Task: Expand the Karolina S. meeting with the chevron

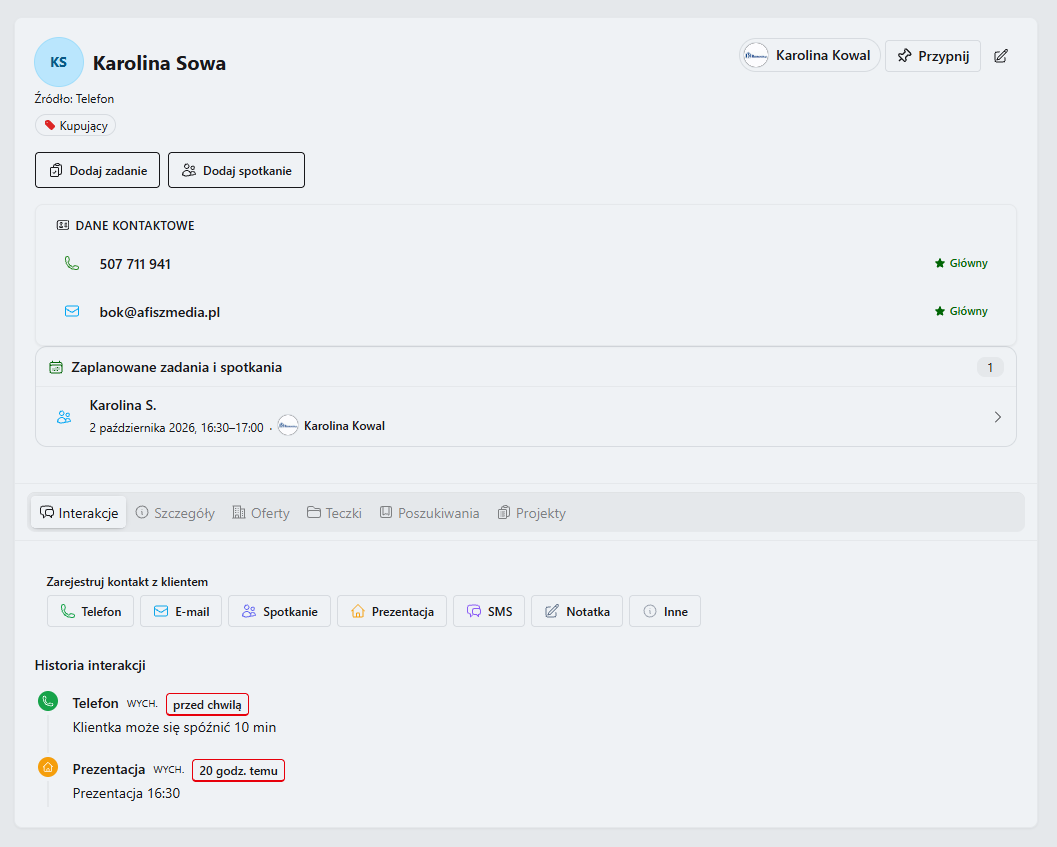Action: pyautogui.click(x=998, y=417)
